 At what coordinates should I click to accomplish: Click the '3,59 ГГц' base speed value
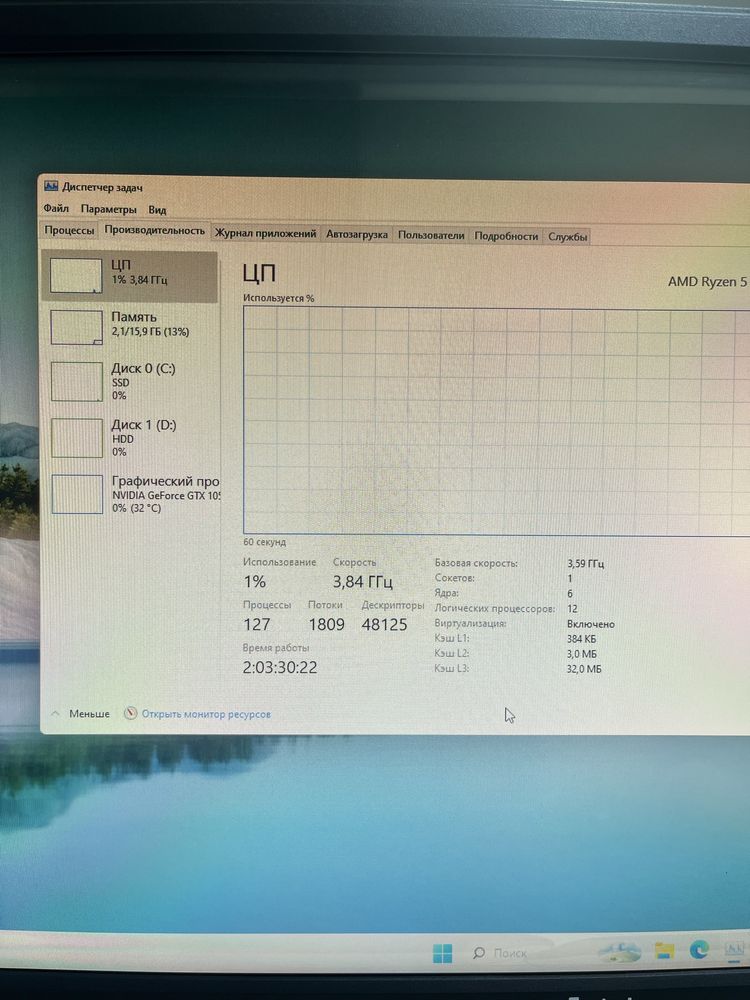(585, 564)
